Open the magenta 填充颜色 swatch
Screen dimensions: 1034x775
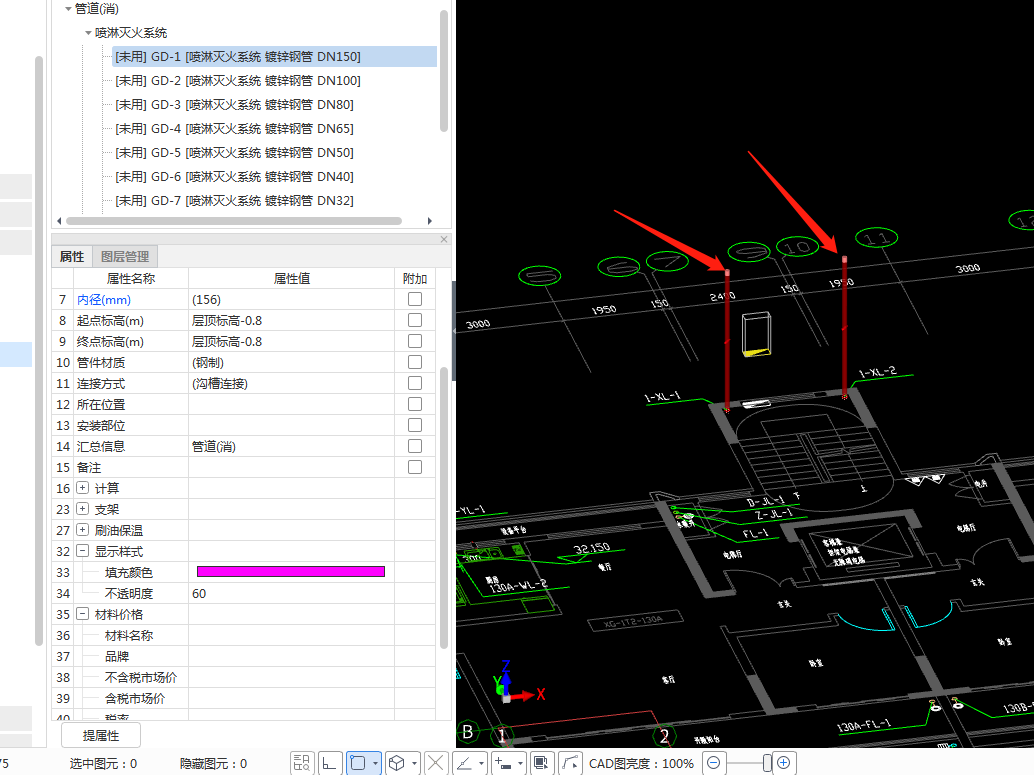click(291, 572)
